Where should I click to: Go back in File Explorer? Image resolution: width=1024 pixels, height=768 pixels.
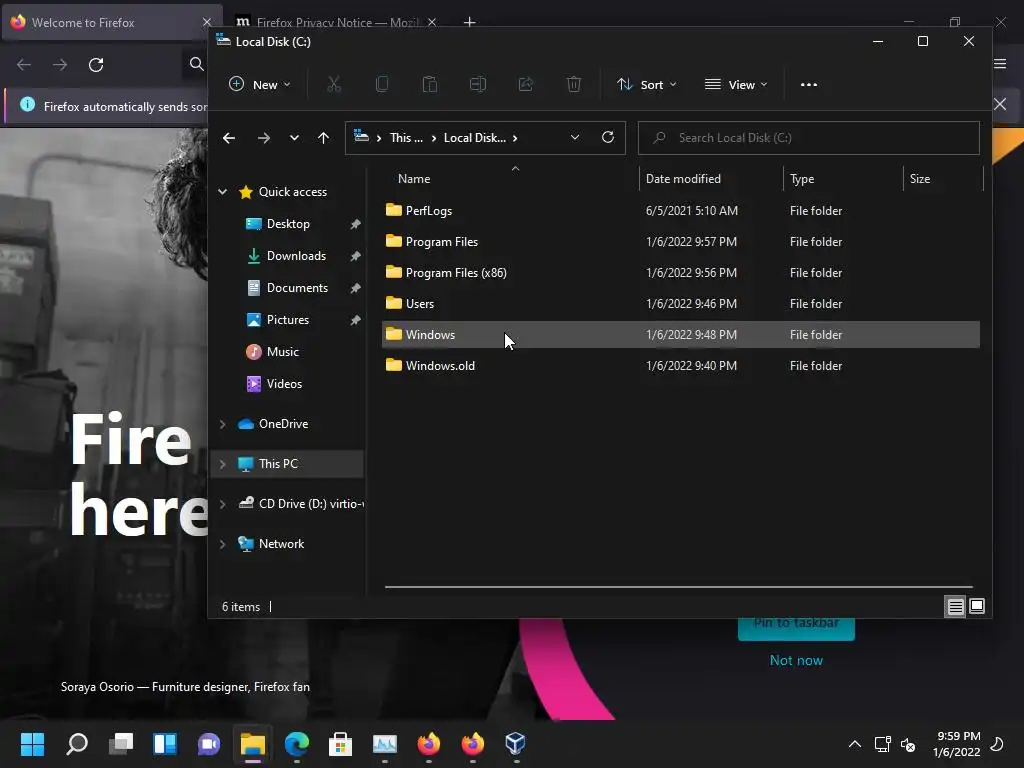229,138
